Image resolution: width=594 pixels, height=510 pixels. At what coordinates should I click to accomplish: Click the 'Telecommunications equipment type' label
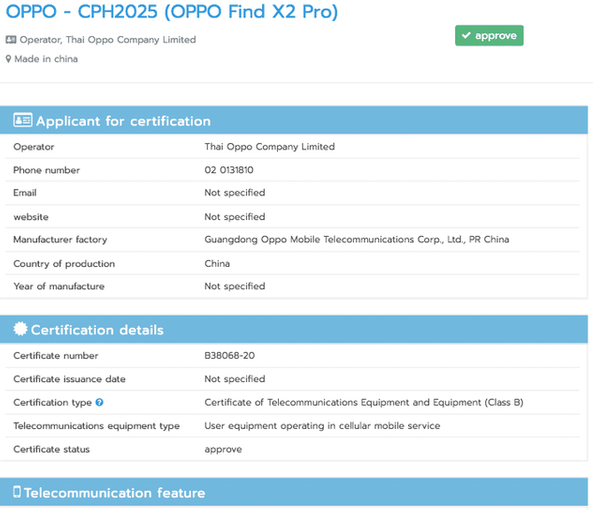click(x=97, y=426)
